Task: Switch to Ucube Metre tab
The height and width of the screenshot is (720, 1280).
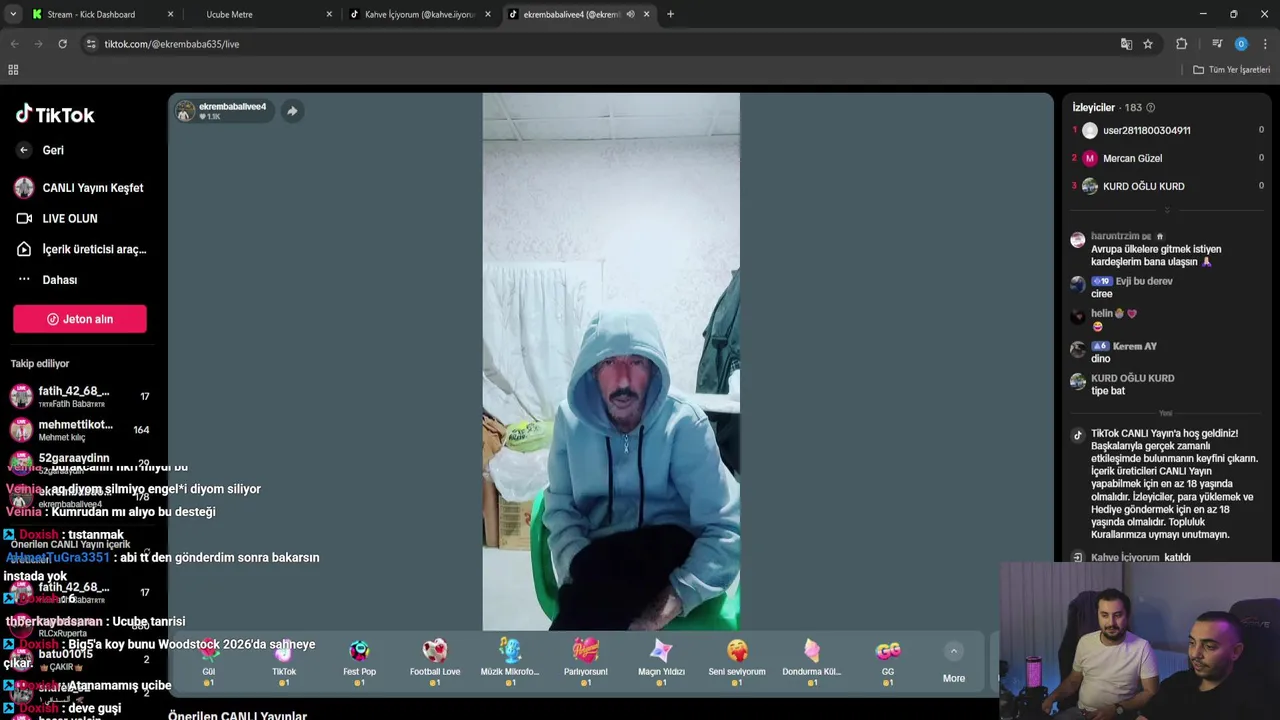Action: [x=260, y=14]
